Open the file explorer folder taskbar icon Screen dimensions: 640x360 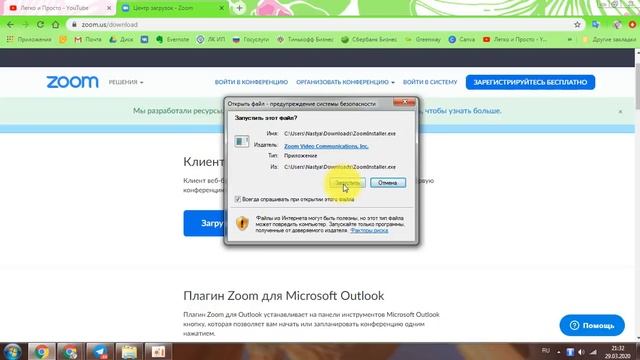pos(129,351)
